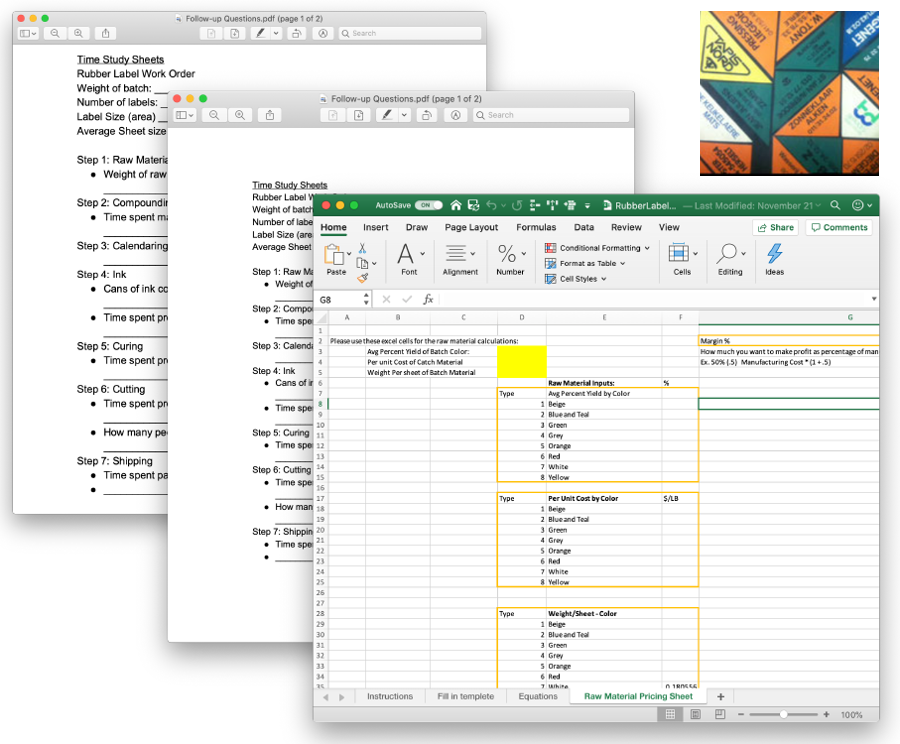Toggle the AutoSave switch in Excel
Viewport: 900px width, 744px height.
click(x=429, y=205)
